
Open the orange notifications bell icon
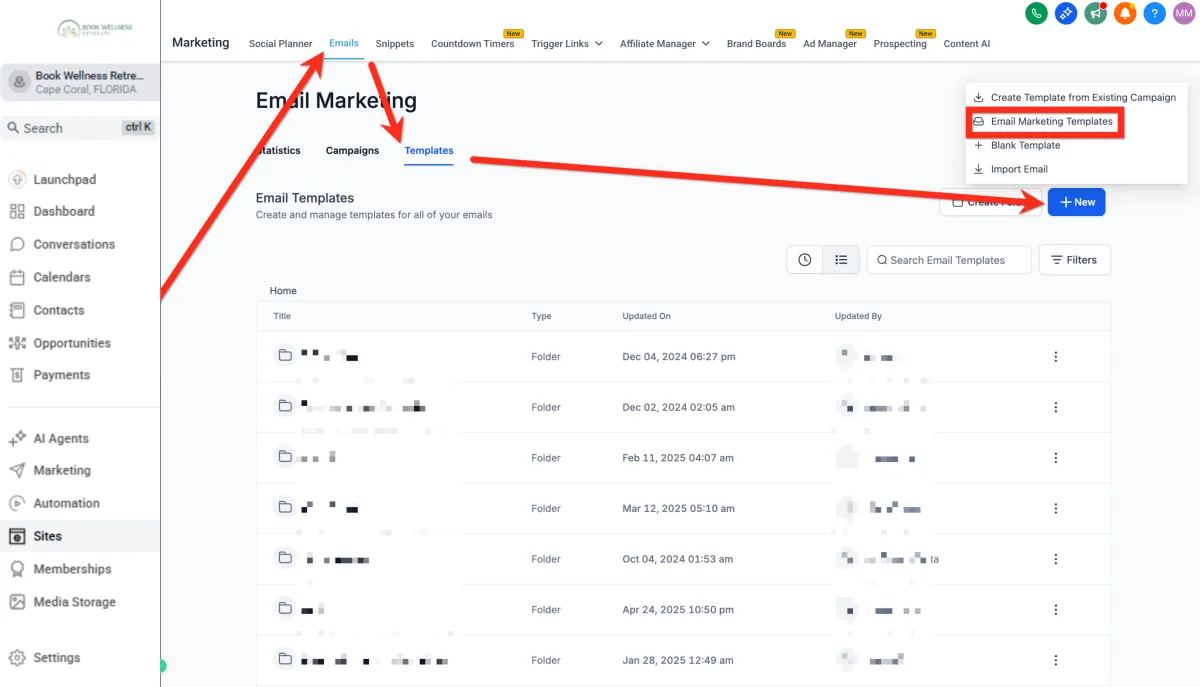tap(1125, 14)
